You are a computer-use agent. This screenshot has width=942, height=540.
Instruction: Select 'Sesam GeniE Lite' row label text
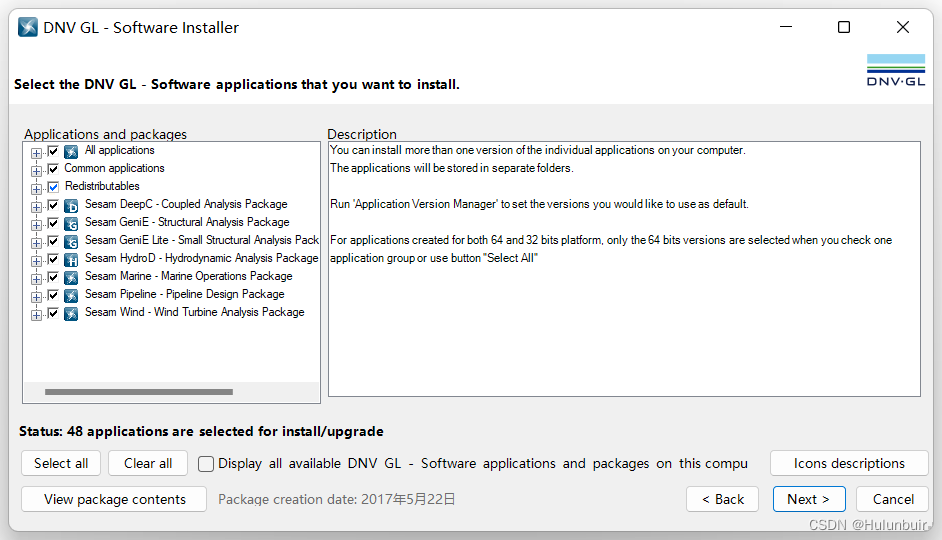(202, 240)
